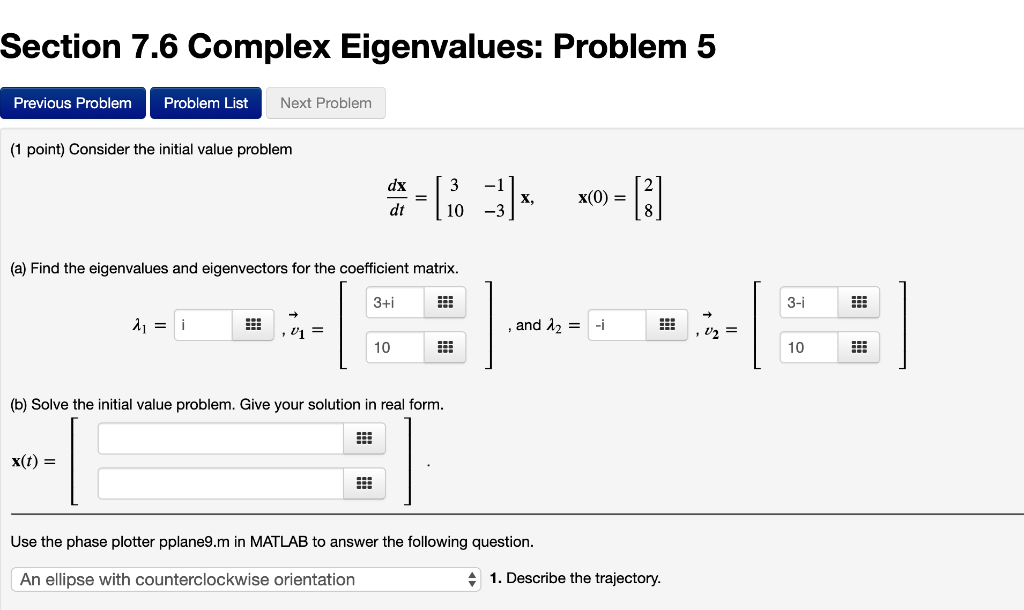Open the keypad for v2's bottom component 10
The image size is (1024, 610).
click(860, 347)
